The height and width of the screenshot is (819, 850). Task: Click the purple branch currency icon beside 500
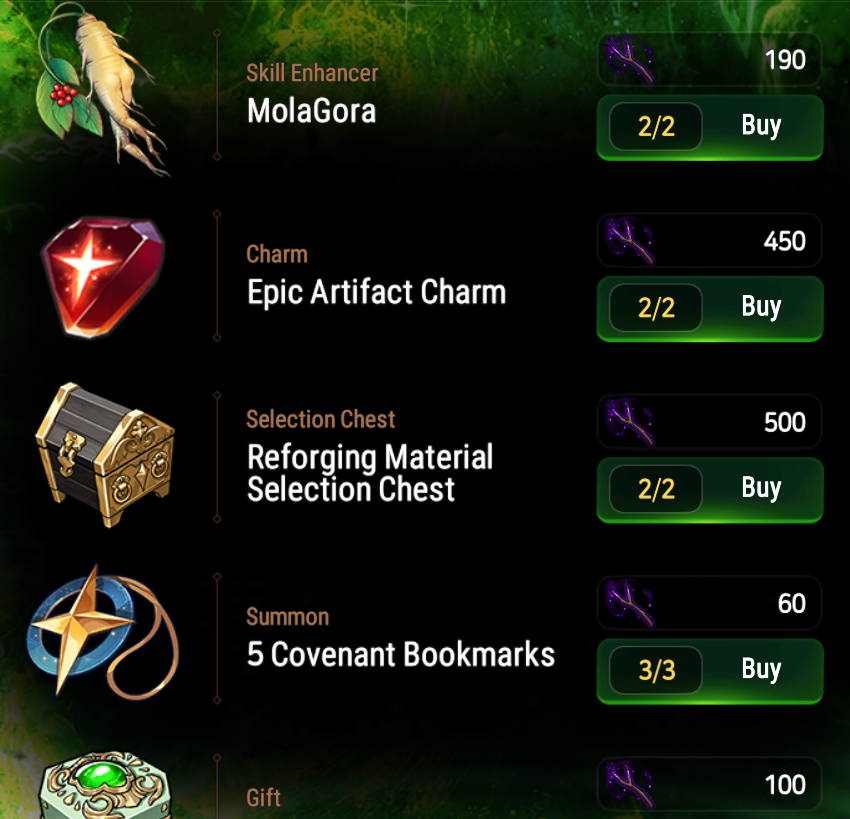point(629,422)
